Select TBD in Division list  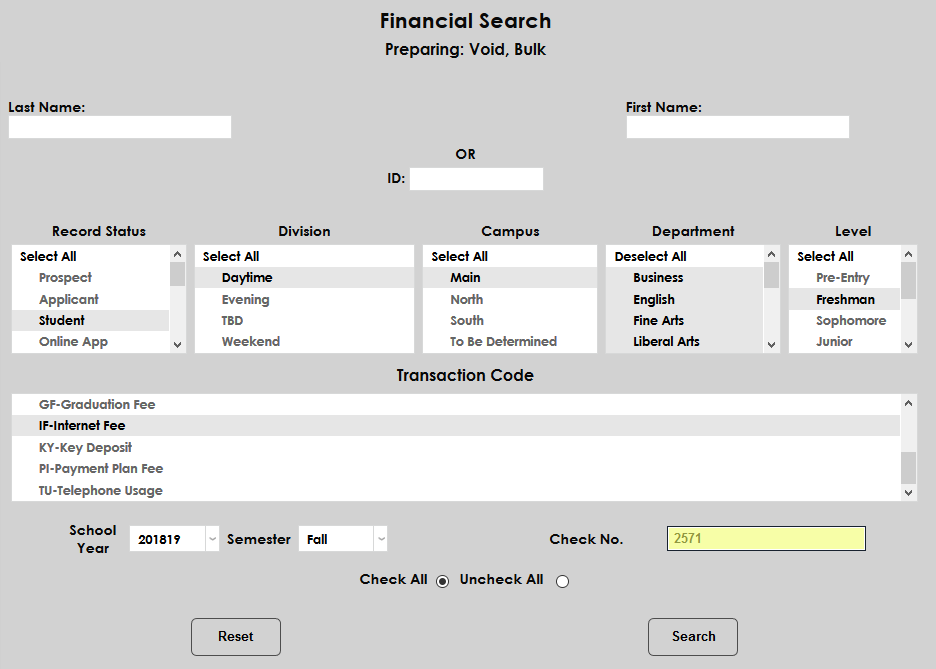[x=304, y=320]
